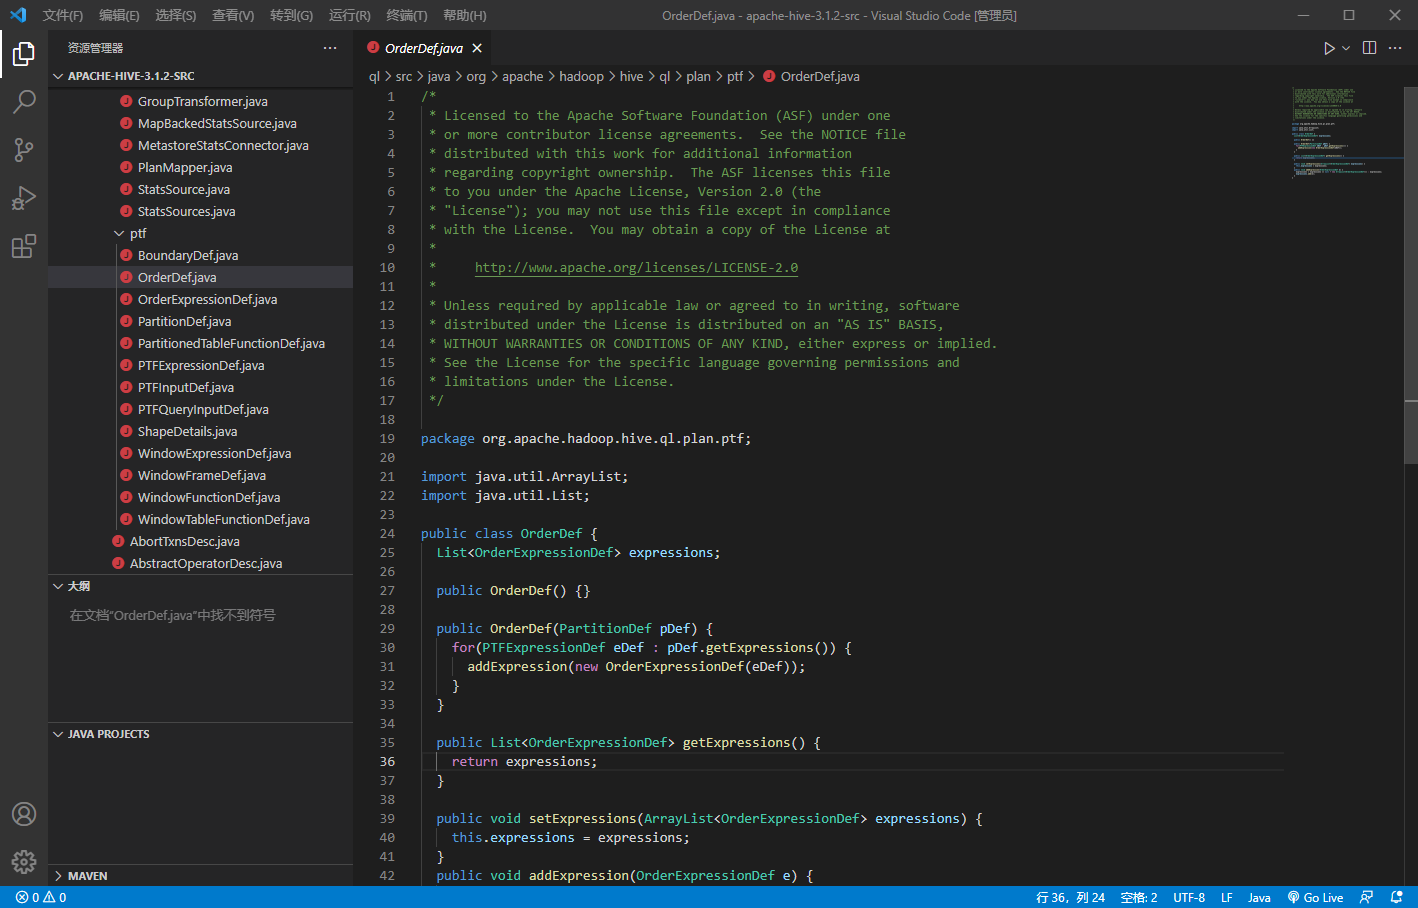Image resolution: width=1418 pixels, height=908 pixels.
Task: Collapse the ptf folder in tree
Action: (x=200, y=233)
